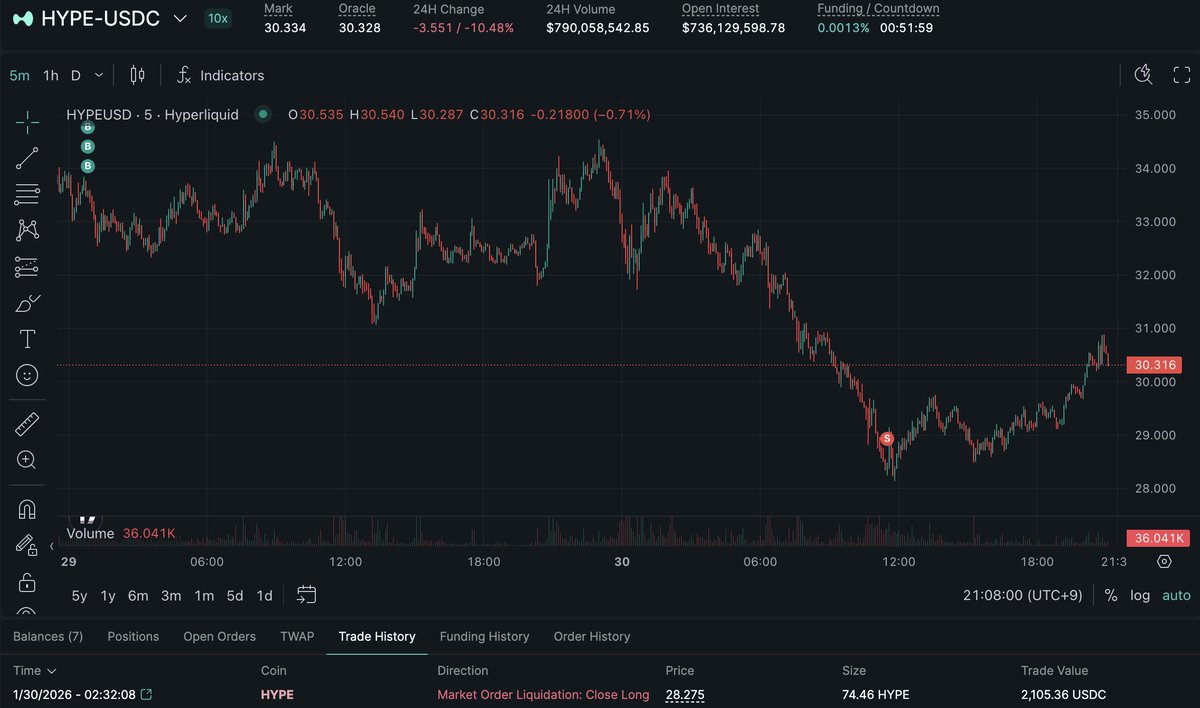Image resolution: width=1200 pixels, height=708 pixels.
Task: Open the HYPE-USDC pair selector dropdown
Action: point(180,17)
